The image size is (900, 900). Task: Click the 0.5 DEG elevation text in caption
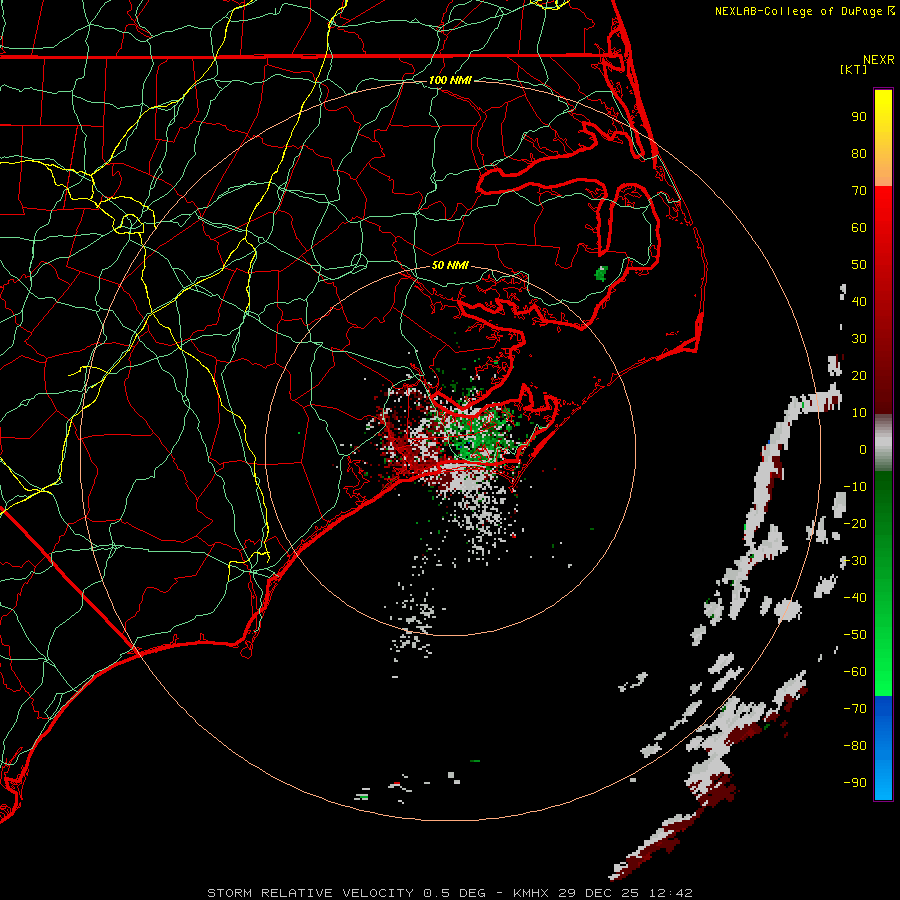coord(454,893)
